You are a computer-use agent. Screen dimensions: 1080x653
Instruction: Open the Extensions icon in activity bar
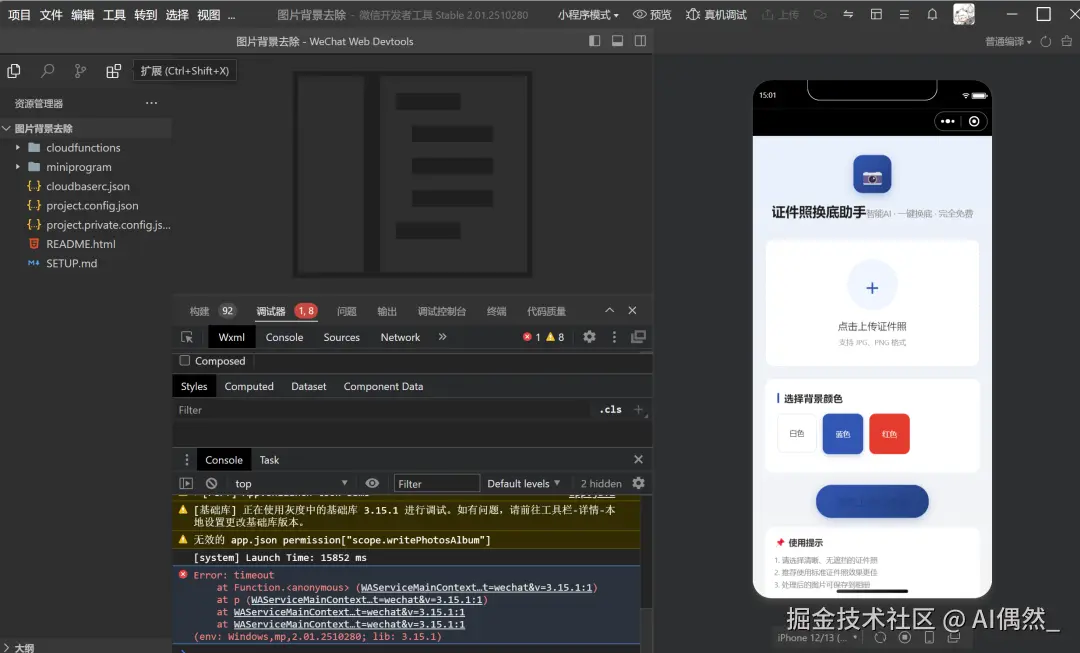[113, 70]
